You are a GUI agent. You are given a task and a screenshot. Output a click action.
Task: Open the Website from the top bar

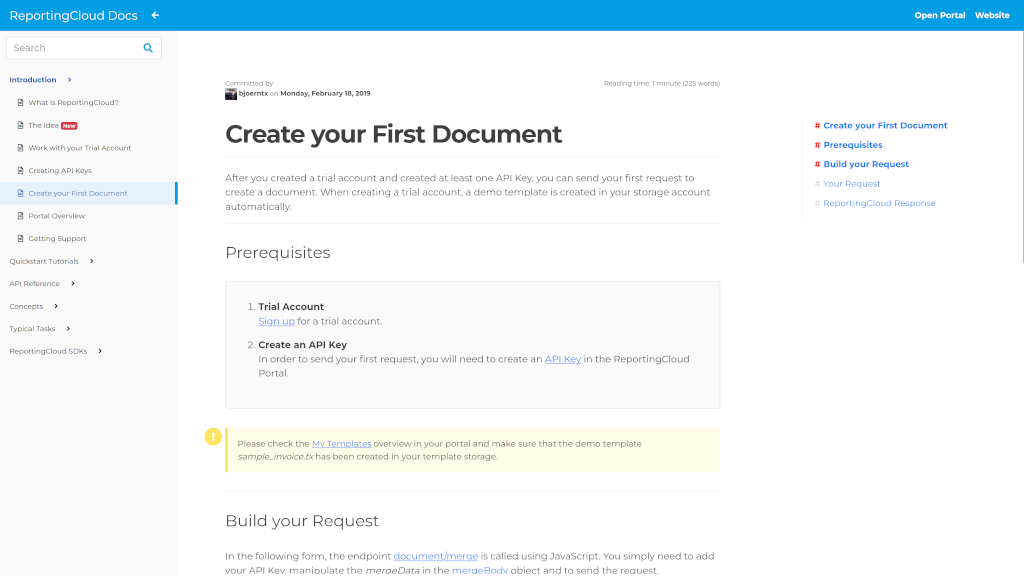tap(992, 15)
